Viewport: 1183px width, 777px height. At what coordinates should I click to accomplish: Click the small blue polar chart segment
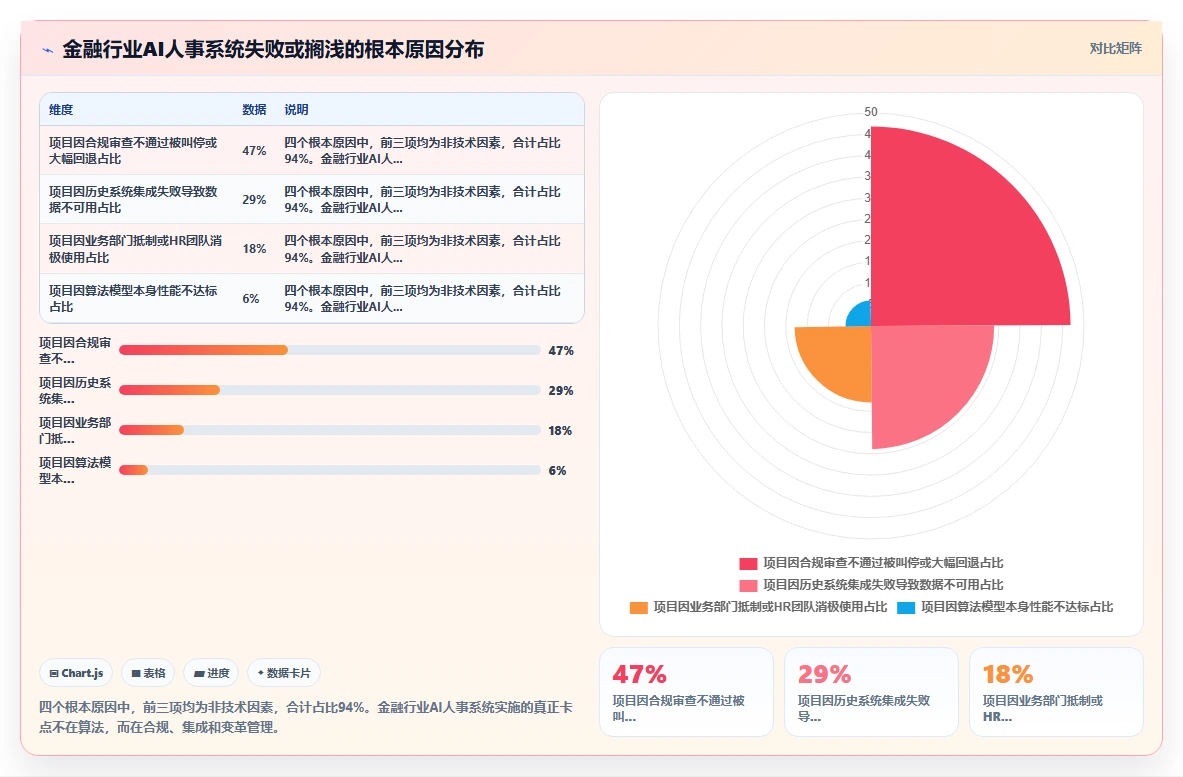pos(862,317)
